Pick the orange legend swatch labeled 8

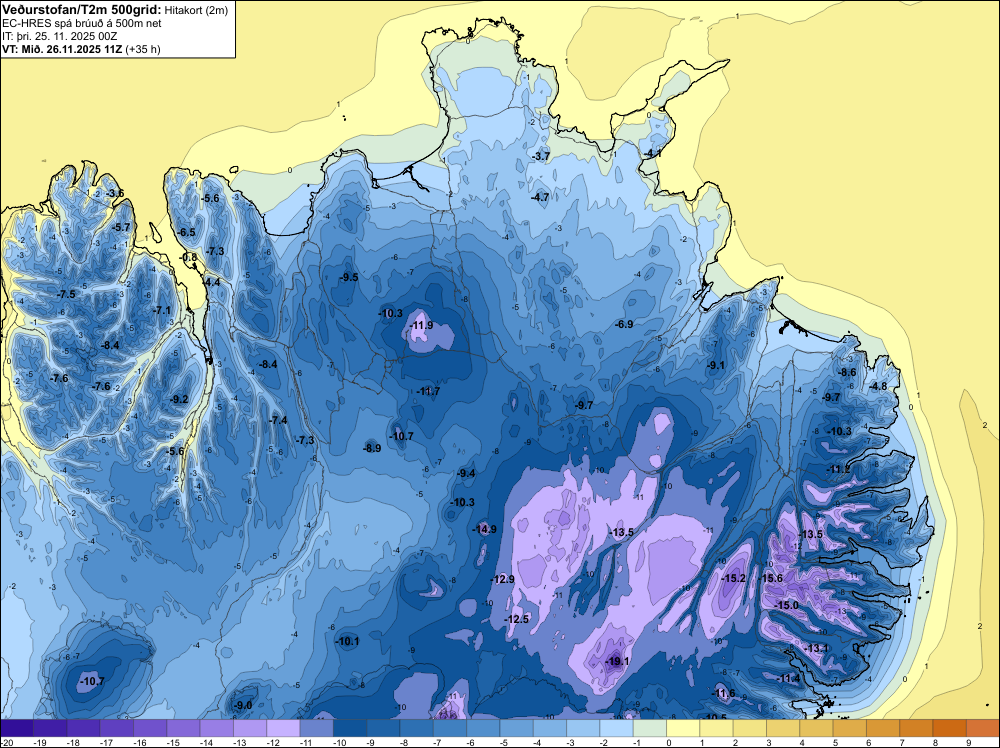tap(950, 728)
